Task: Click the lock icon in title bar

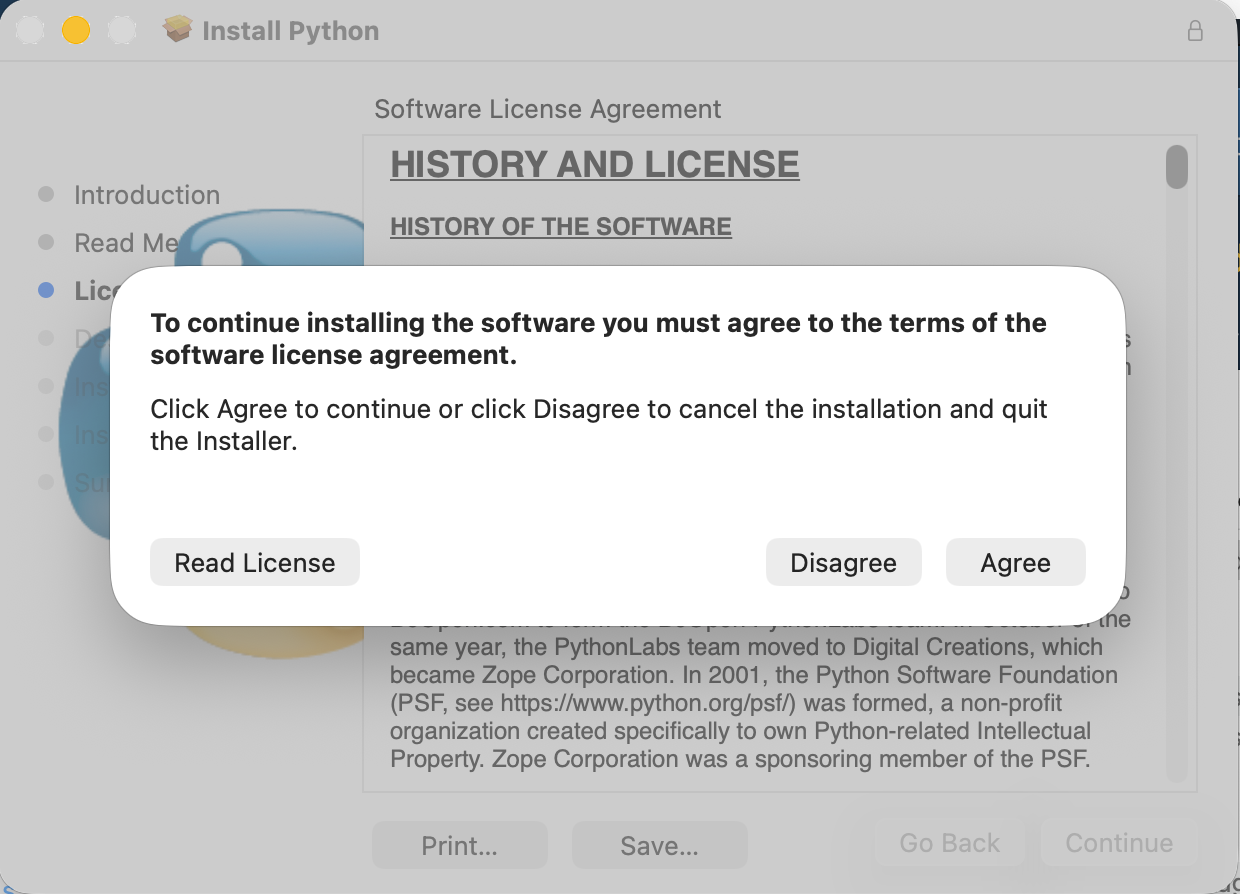Action: (1195, 31)
